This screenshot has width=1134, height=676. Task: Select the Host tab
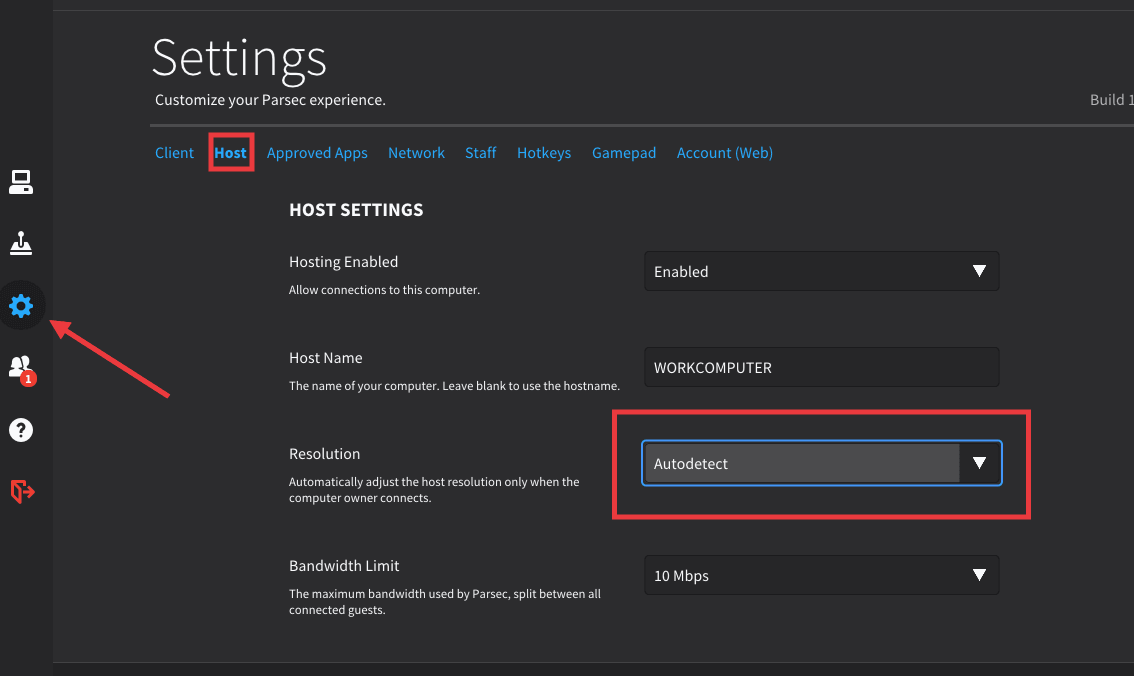(x=230, y=153)
